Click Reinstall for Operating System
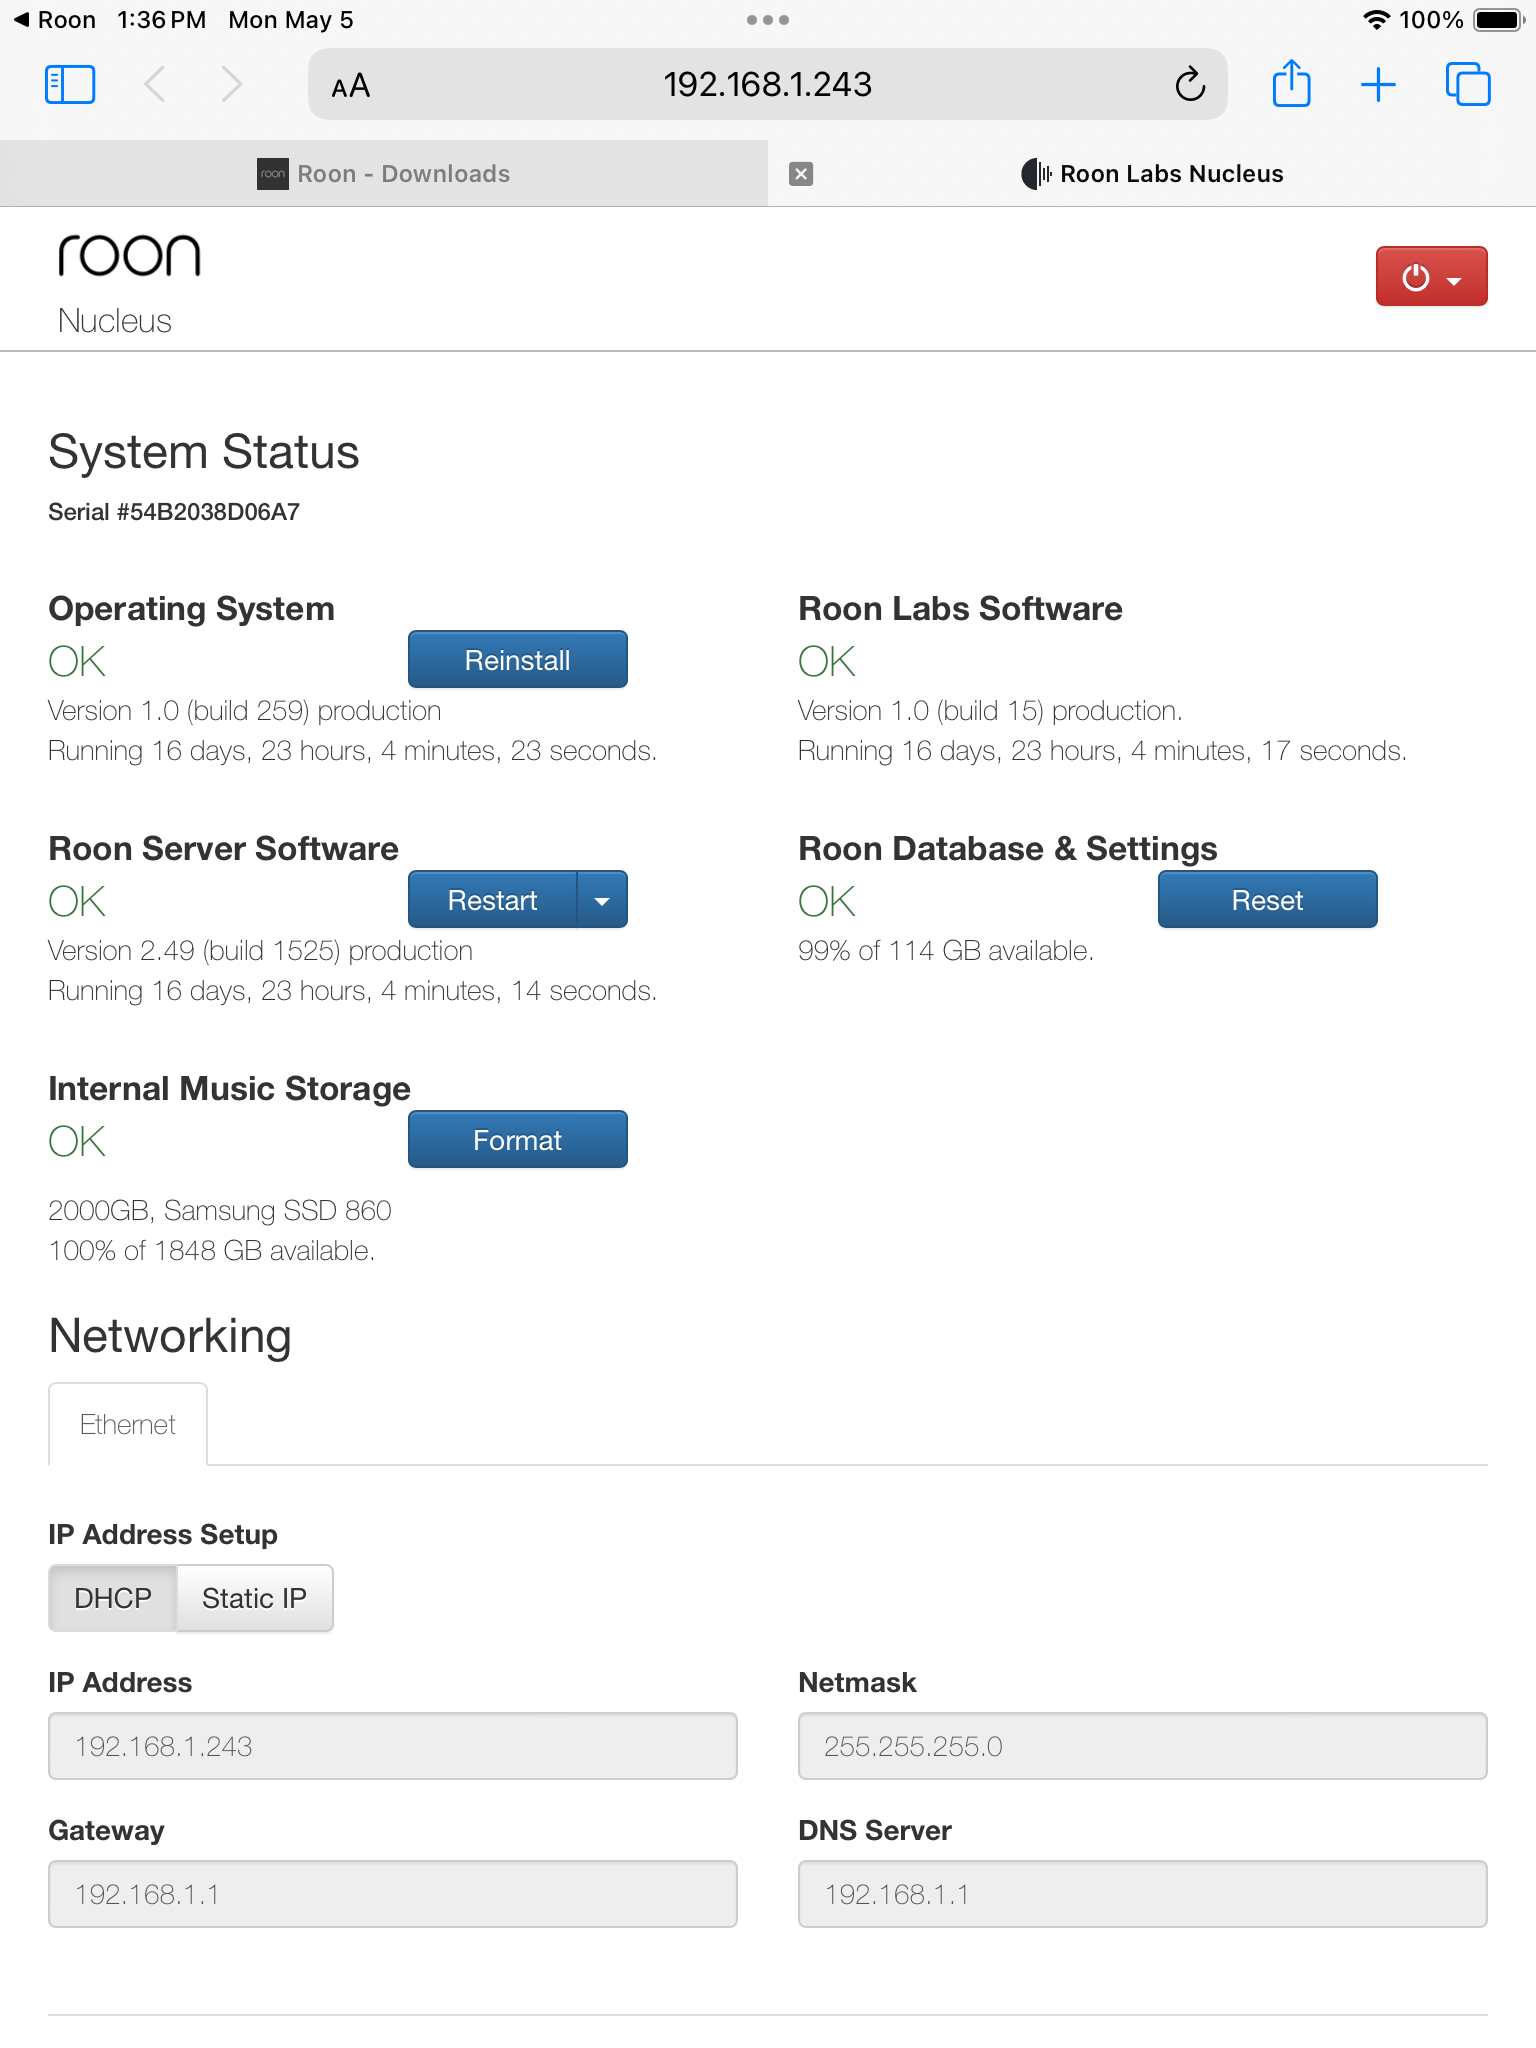This screenshot has width=1536, height=2048. click(517, 660)
